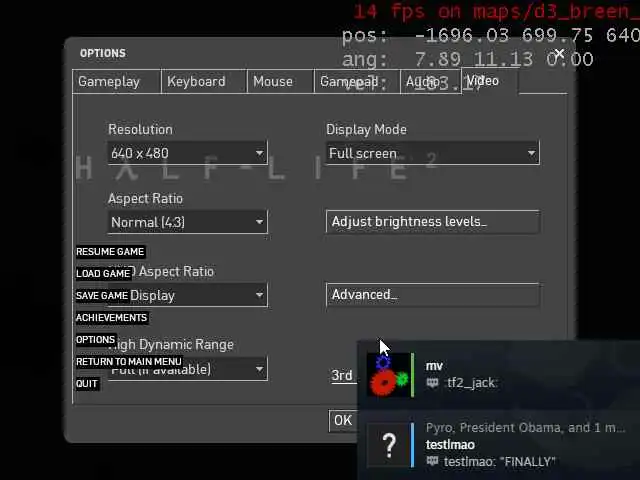Select the Mouse tab
640x480 pixels.
click(280, 82)
